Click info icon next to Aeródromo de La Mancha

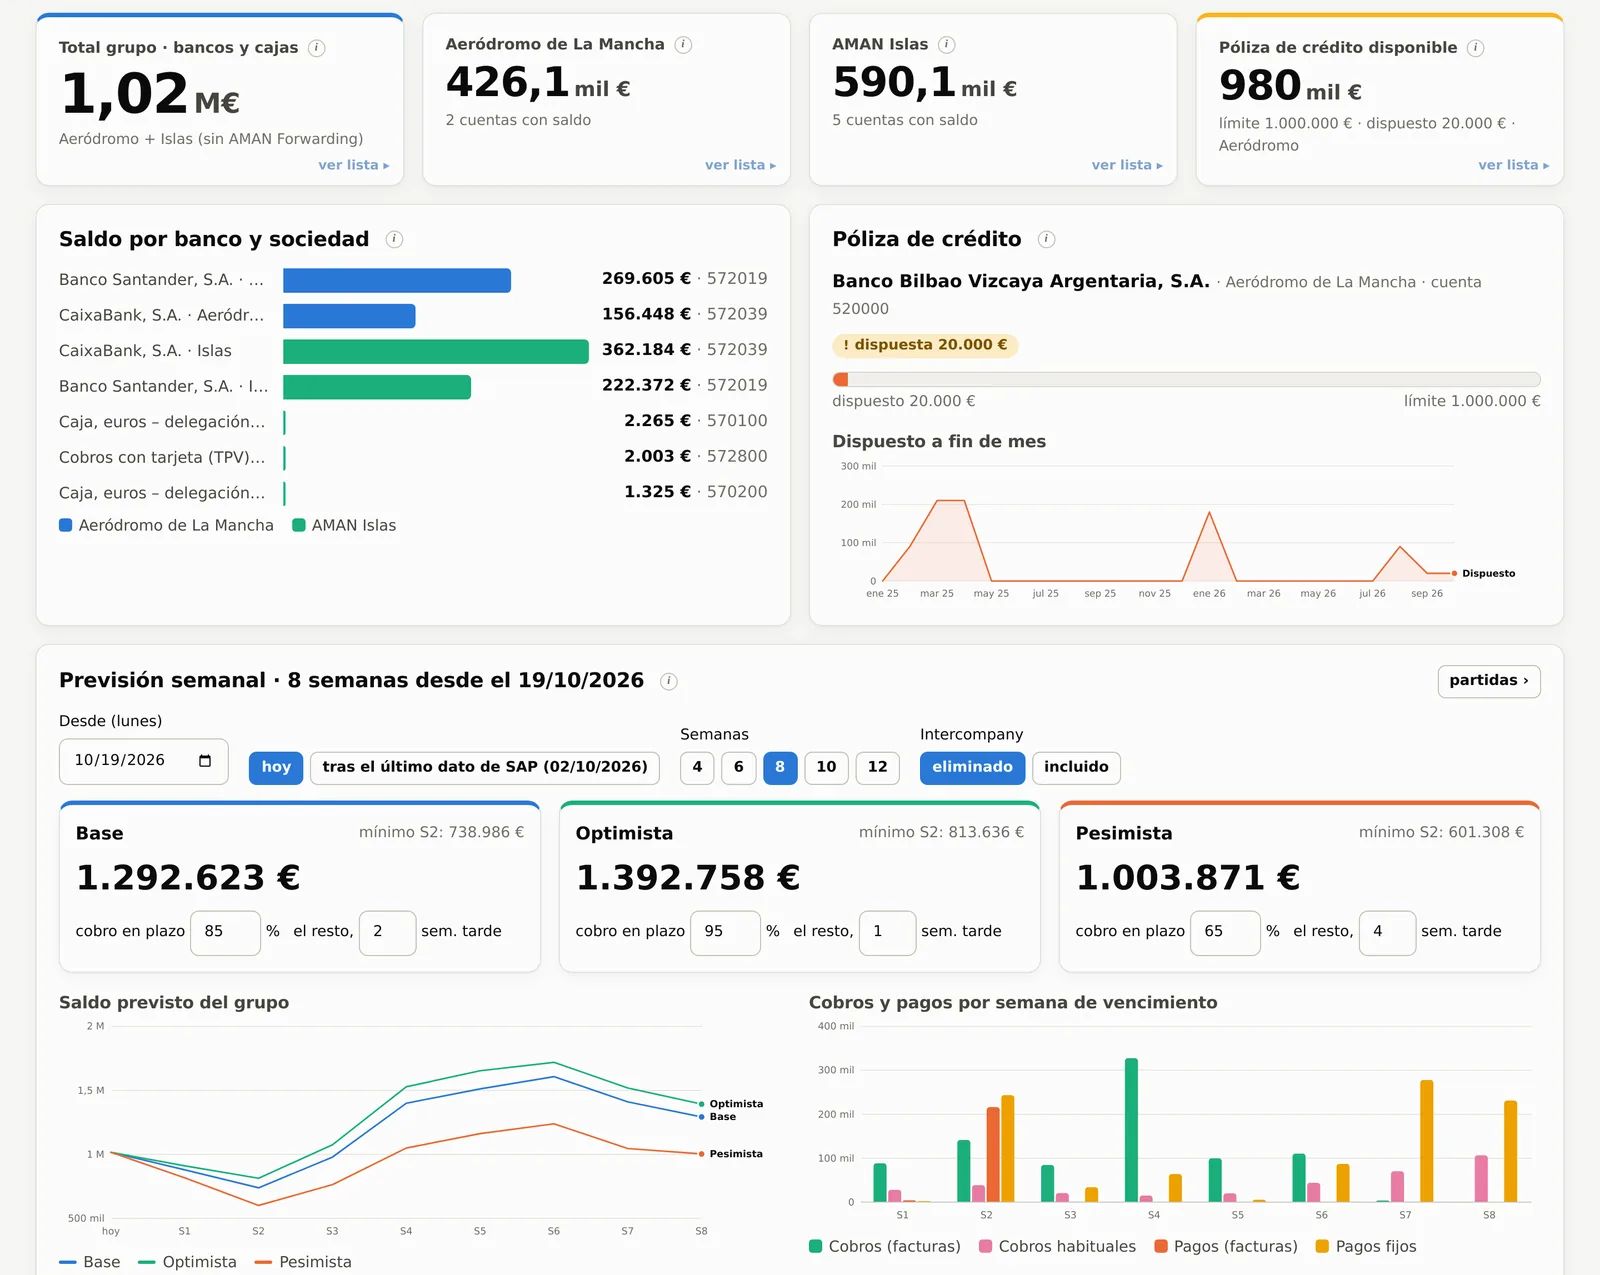click(683, 45)
